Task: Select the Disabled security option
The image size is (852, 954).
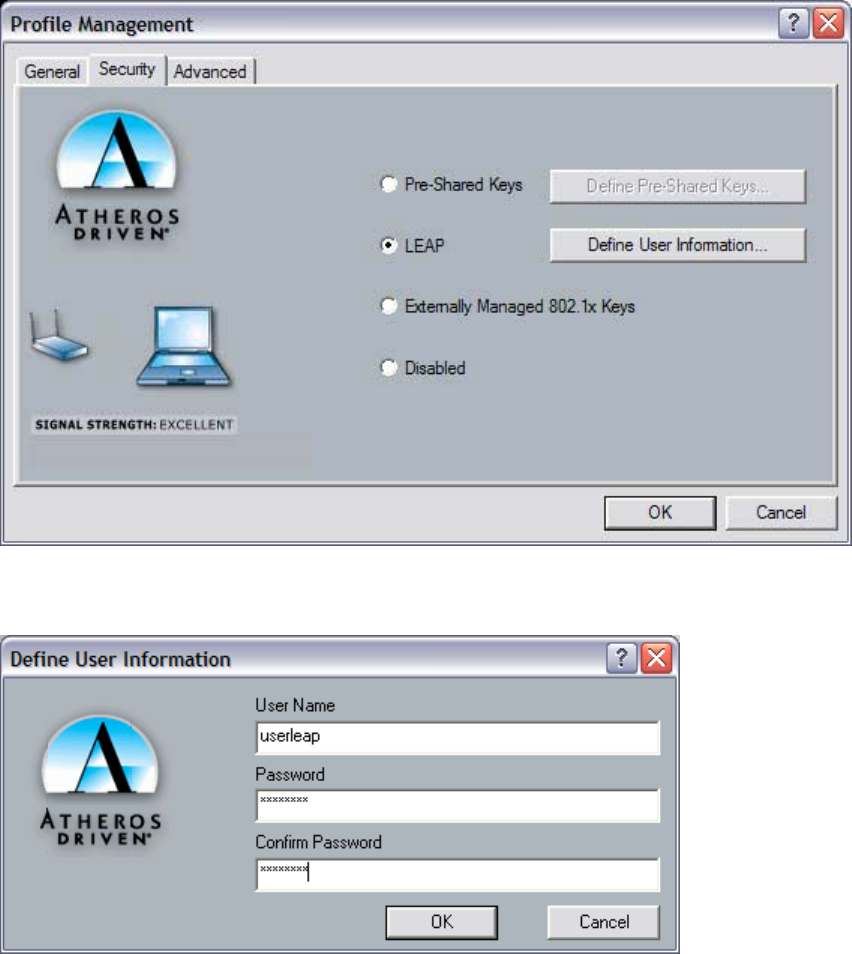Action: click(x=389, y=367)
